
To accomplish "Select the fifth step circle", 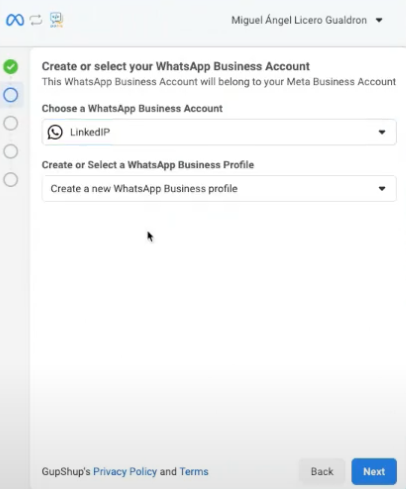I will pyautogui.click(x=11, y=180).
